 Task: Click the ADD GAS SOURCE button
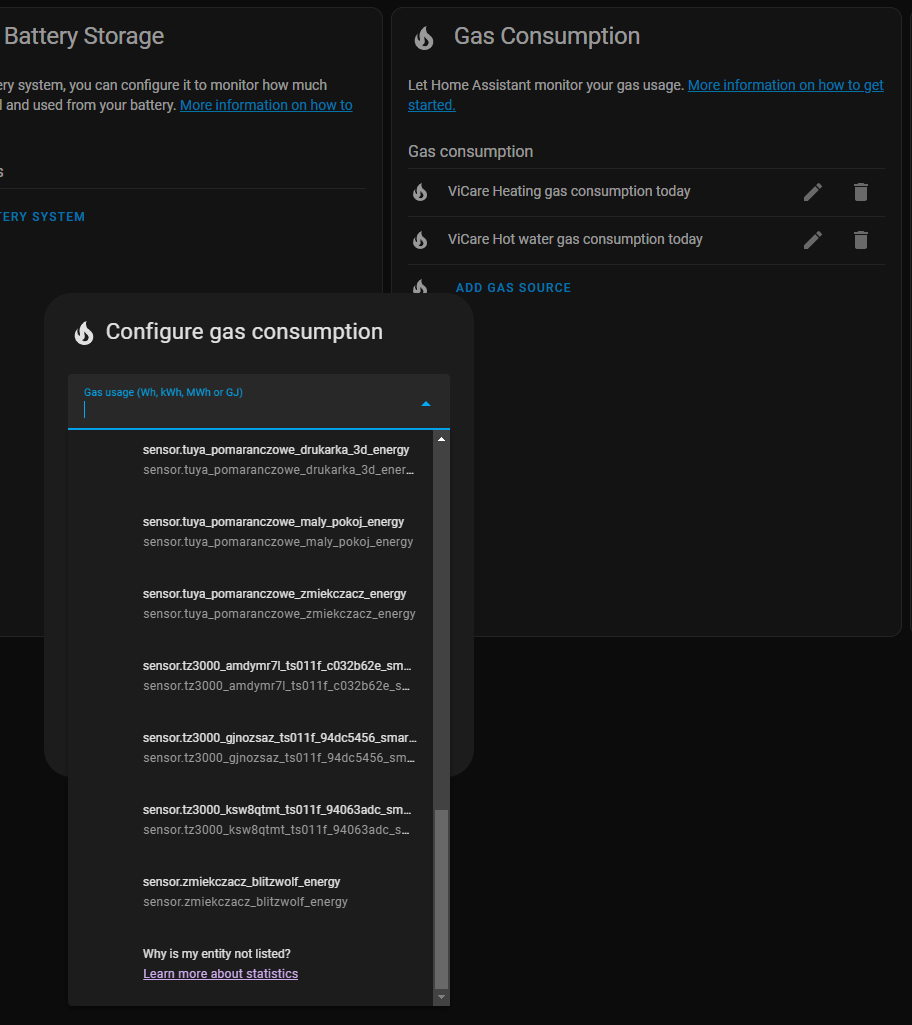[513, 287]
